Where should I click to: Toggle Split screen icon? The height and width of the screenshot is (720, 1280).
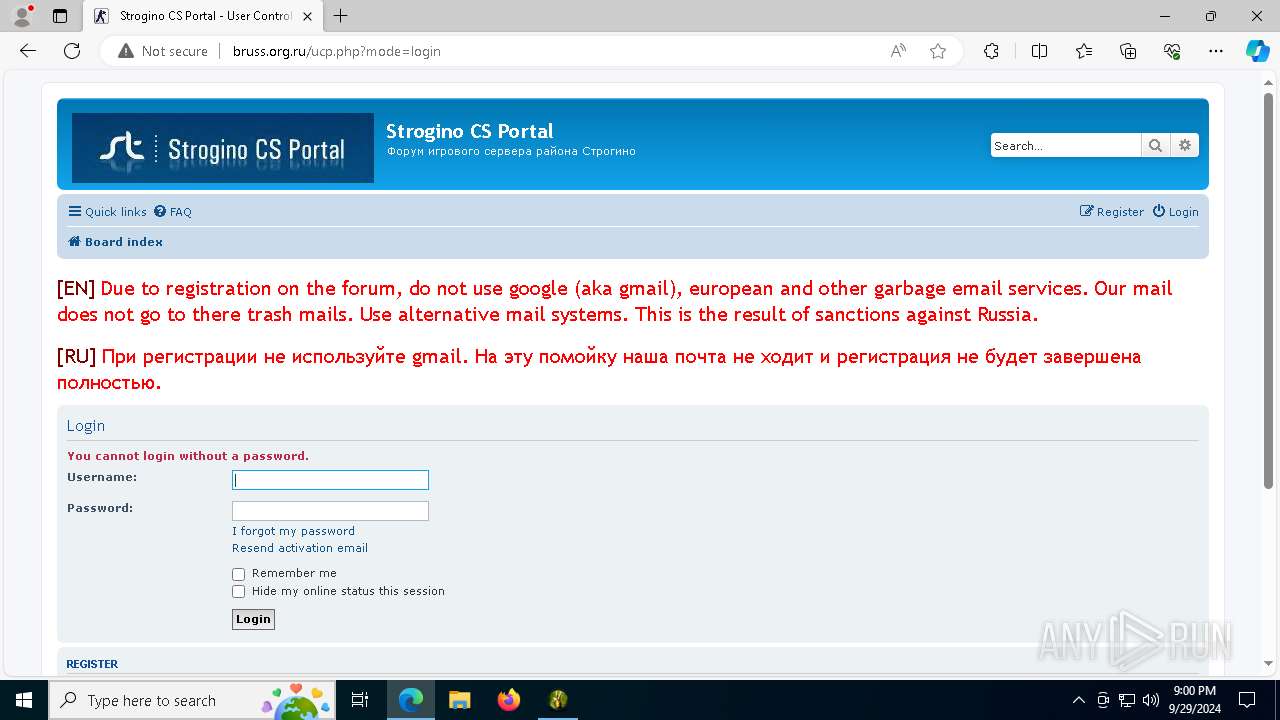[x=1039, y=51]
